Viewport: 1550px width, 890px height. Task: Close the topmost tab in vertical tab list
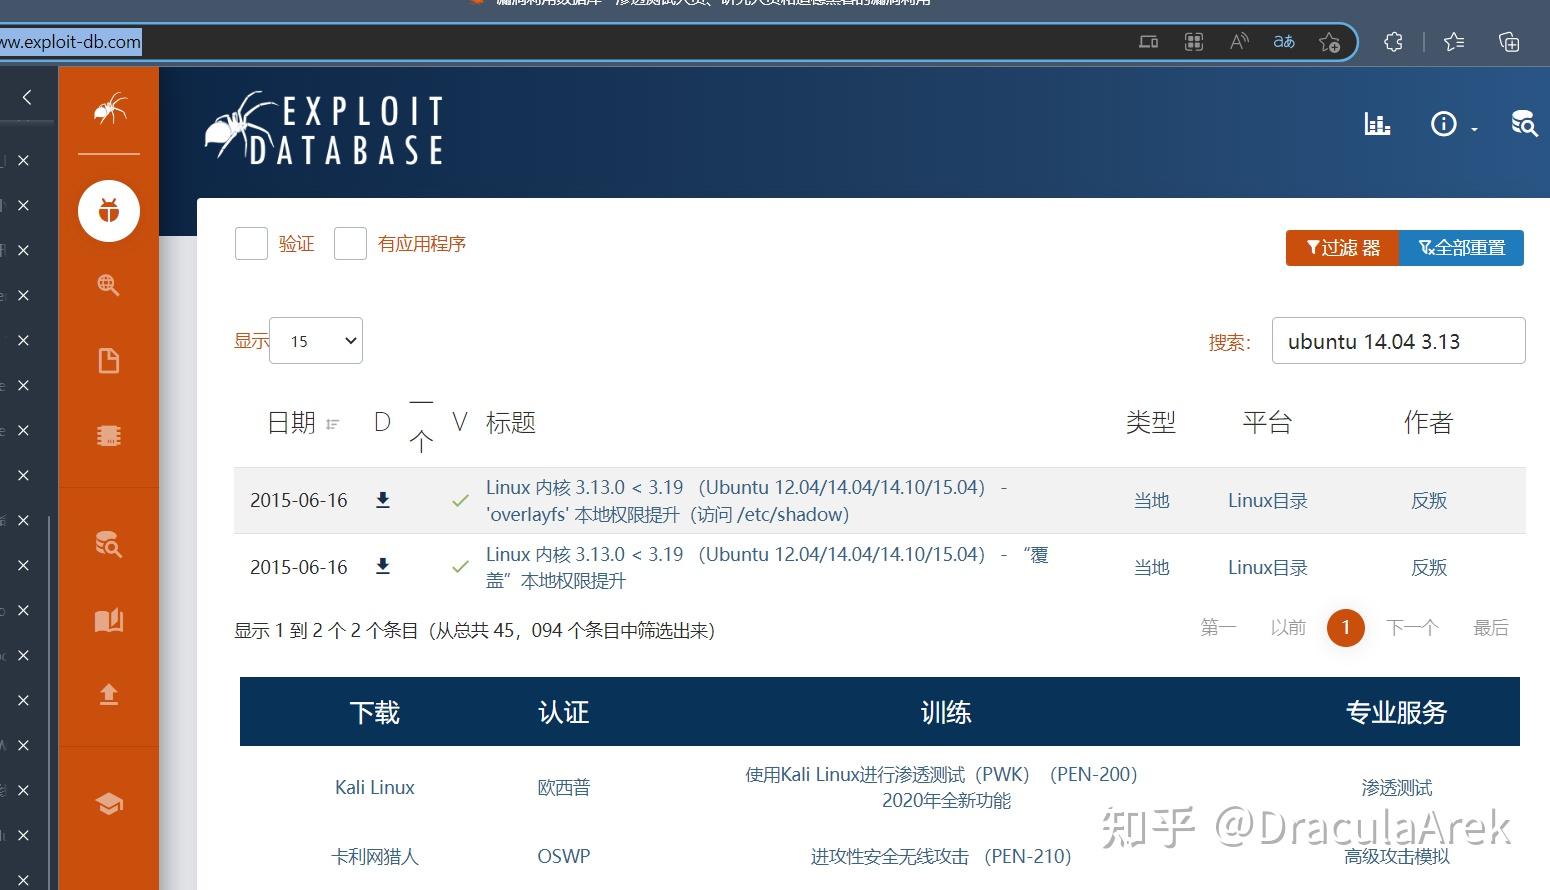(x=23, y=160)
